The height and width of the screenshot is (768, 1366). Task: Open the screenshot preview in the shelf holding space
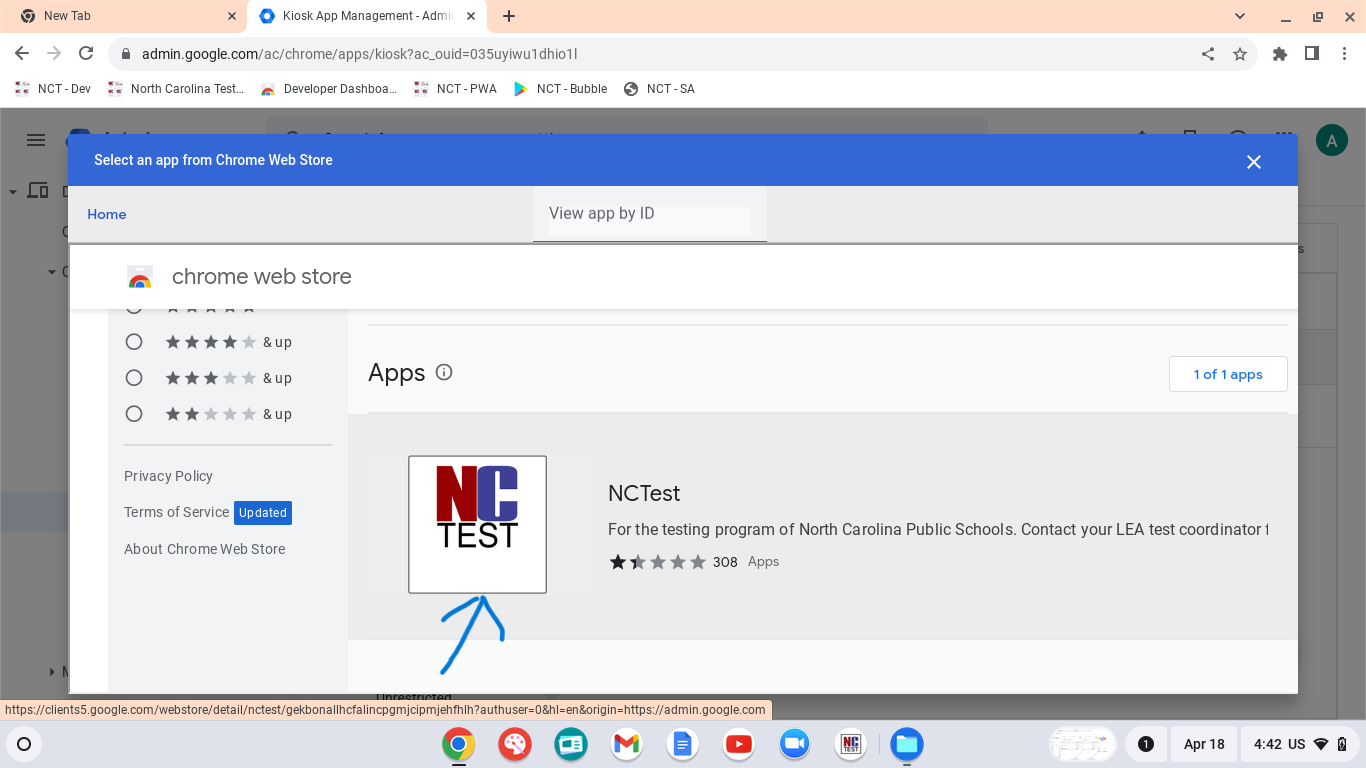[1083, 744]
